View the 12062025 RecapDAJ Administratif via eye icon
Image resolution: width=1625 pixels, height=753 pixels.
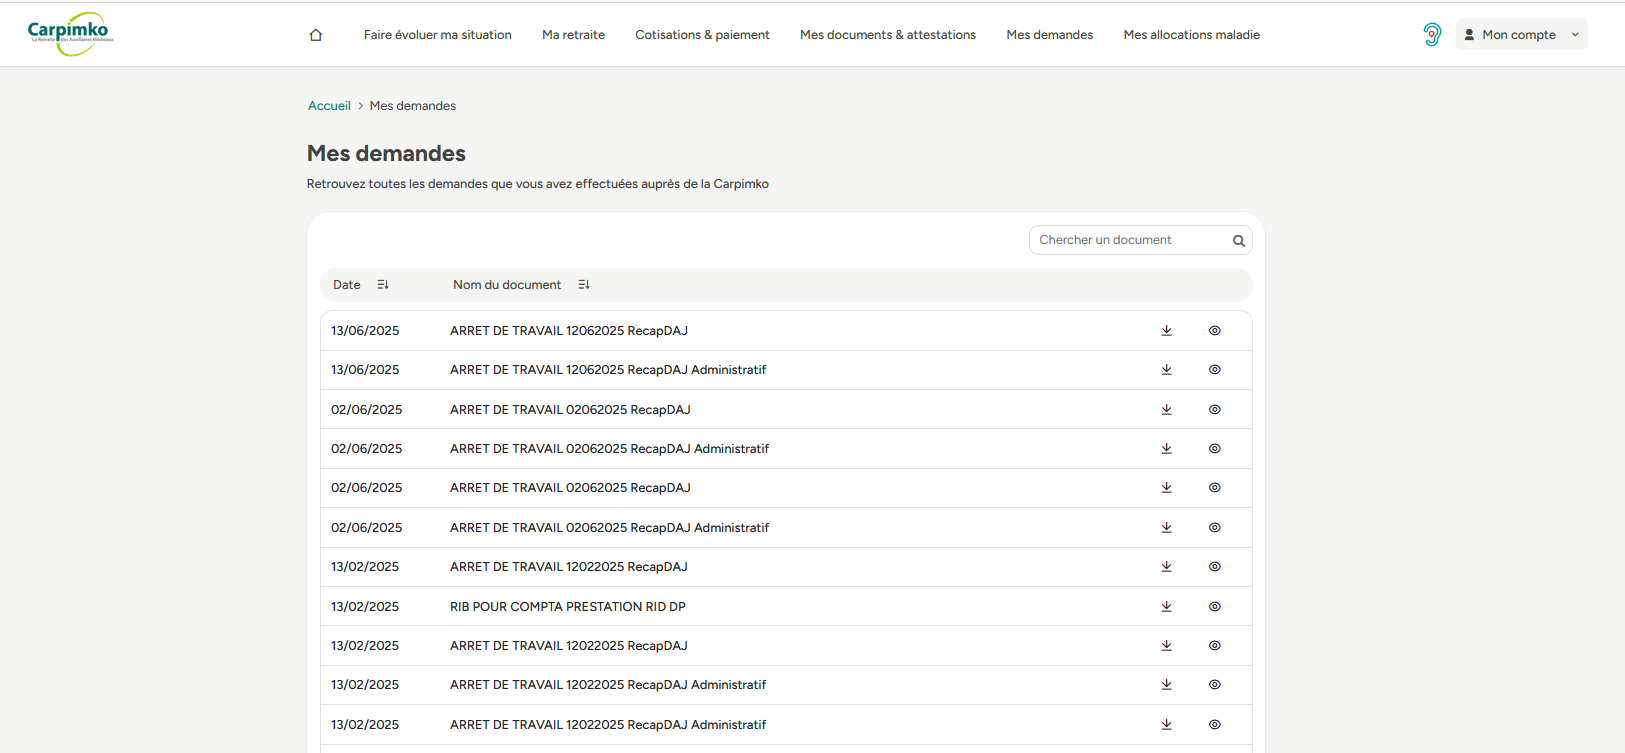[1214, 370]
